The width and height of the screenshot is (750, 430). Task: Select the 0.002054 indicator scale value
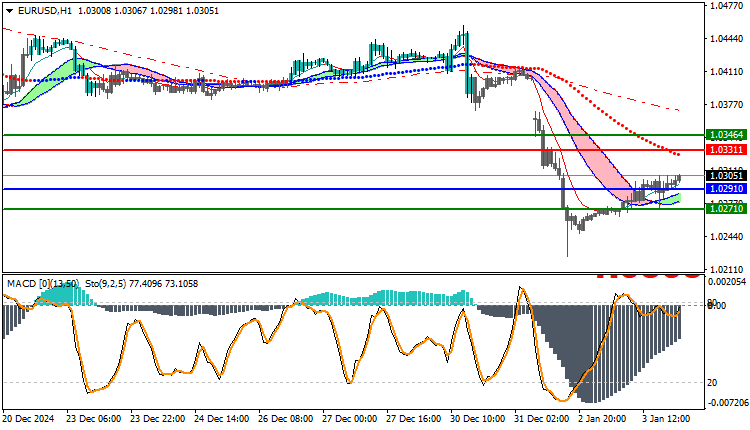pos(727,282)
